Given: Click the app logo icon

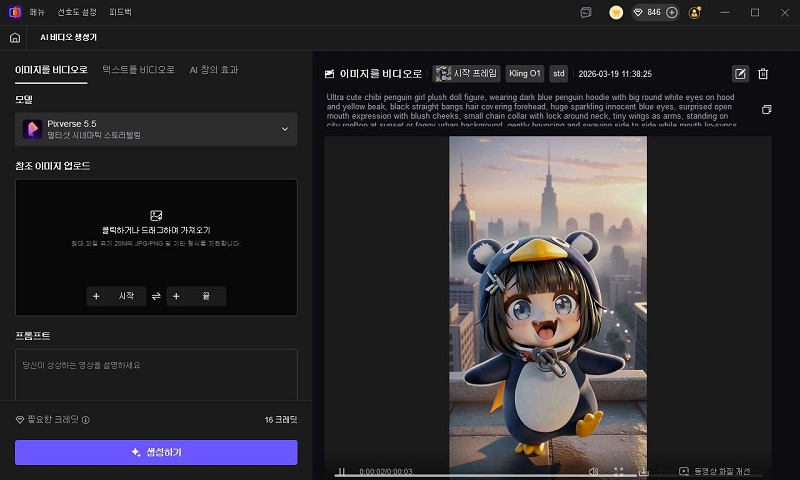Looking at the screenshot, I should (15, 12).
